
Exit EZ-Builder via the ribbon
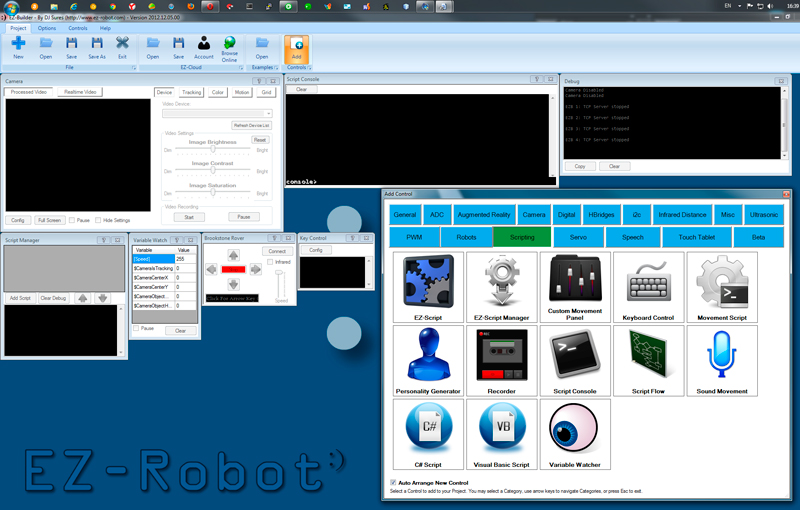(x=122, y=48)
